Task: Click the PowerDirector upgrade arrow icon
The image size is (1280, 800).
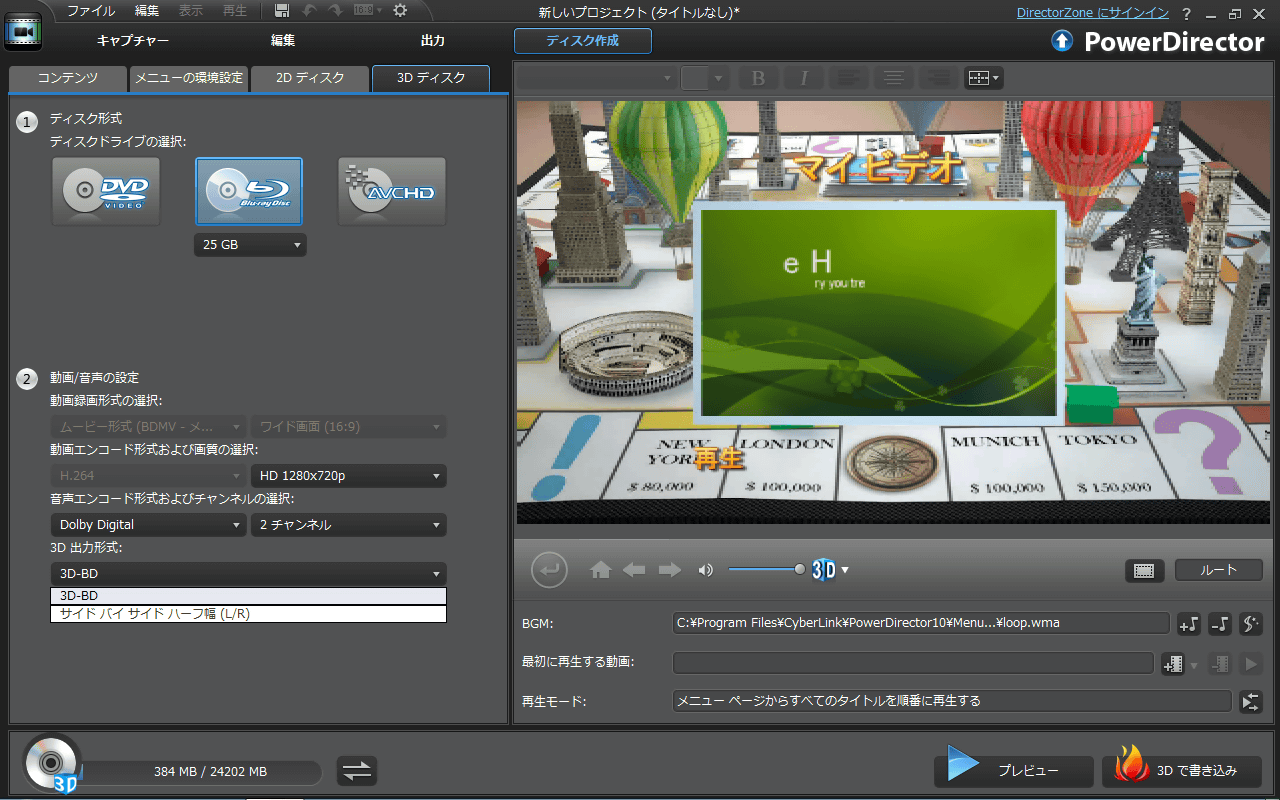Action: coord(1062,41)
